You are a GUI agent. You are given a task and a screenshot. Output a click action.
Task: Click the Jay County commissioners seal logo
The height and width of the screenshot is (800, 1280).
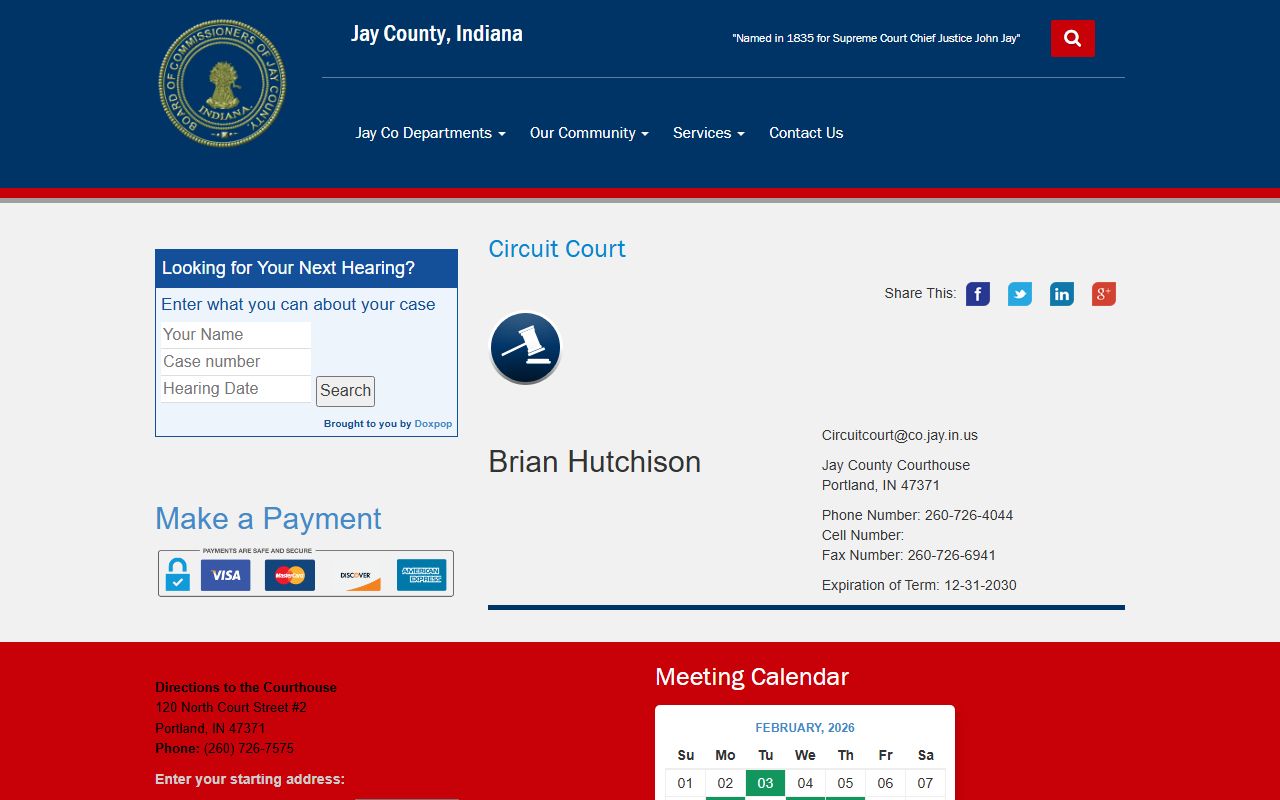(222, 84)
